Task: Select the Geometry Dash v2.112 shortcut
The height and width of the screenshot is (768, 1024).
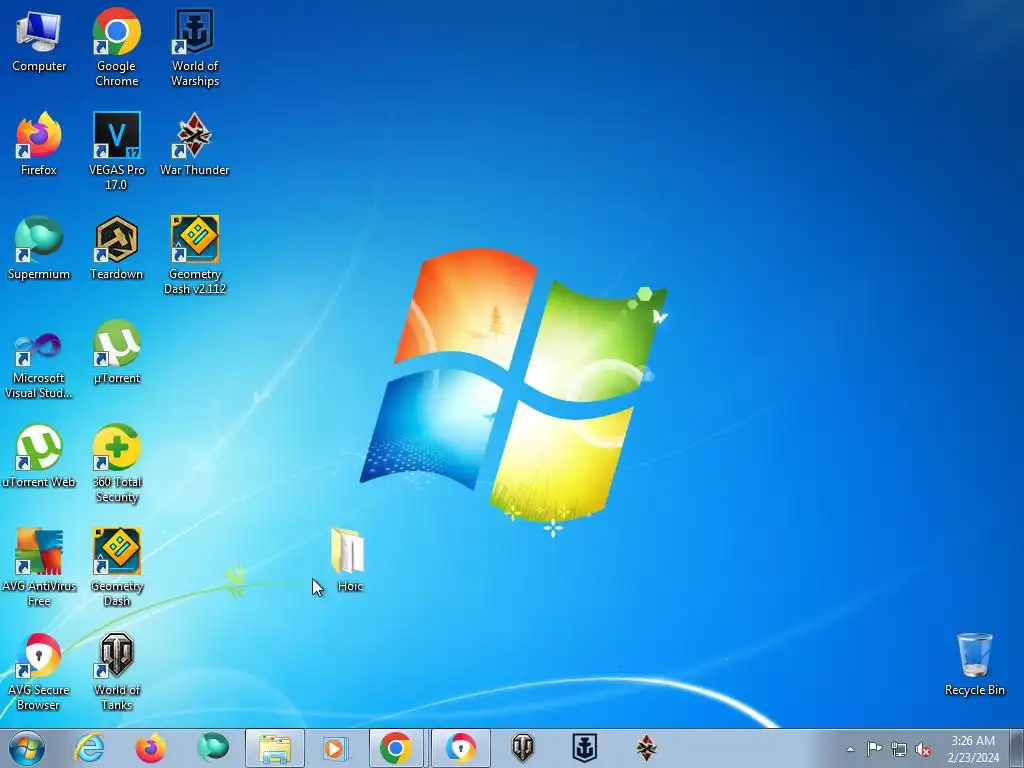Action: (195, 255)
